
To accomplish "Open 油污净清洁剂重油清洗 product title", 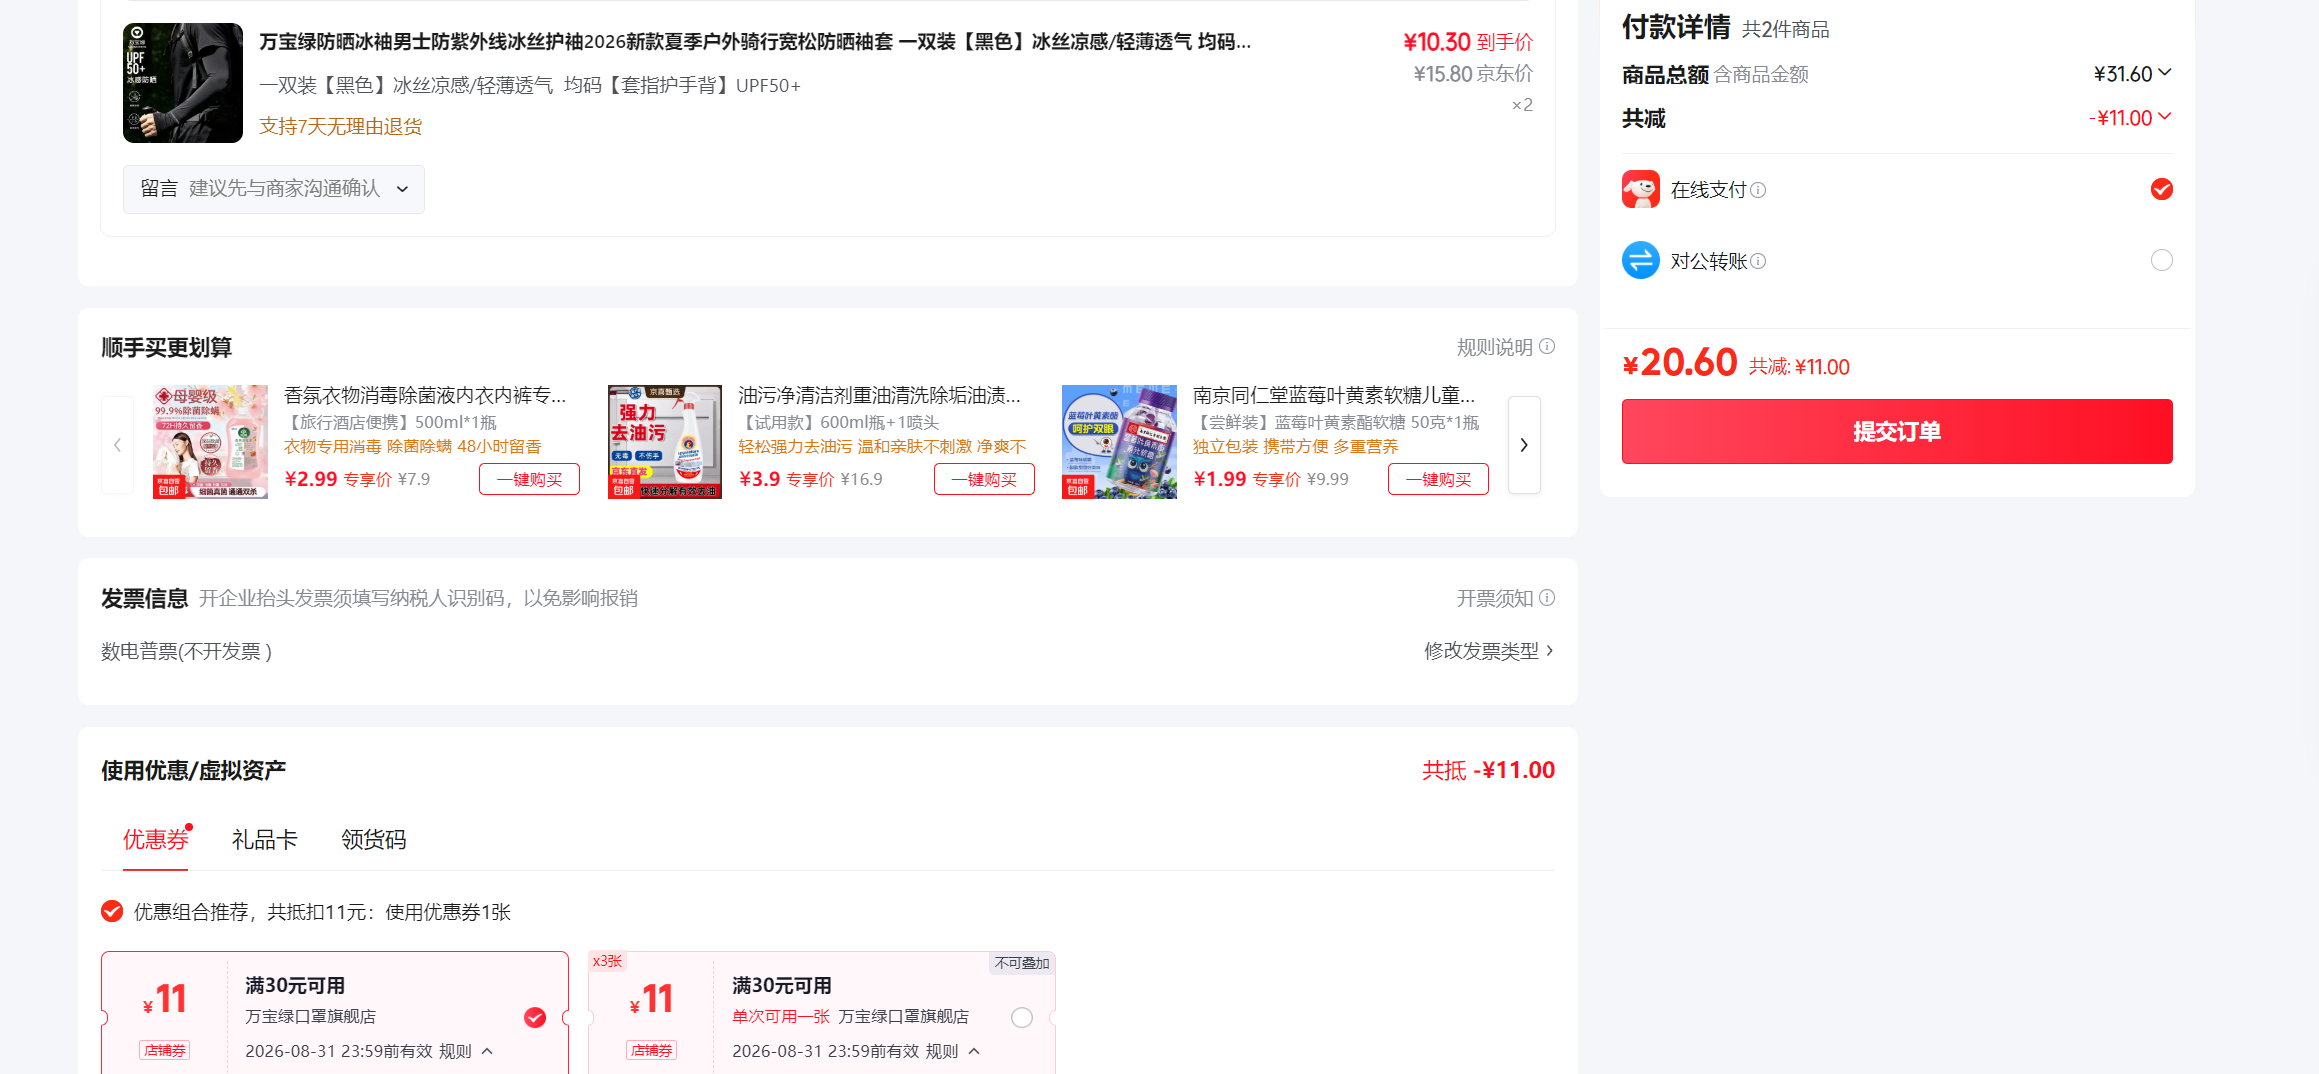I will pos(880,396).
